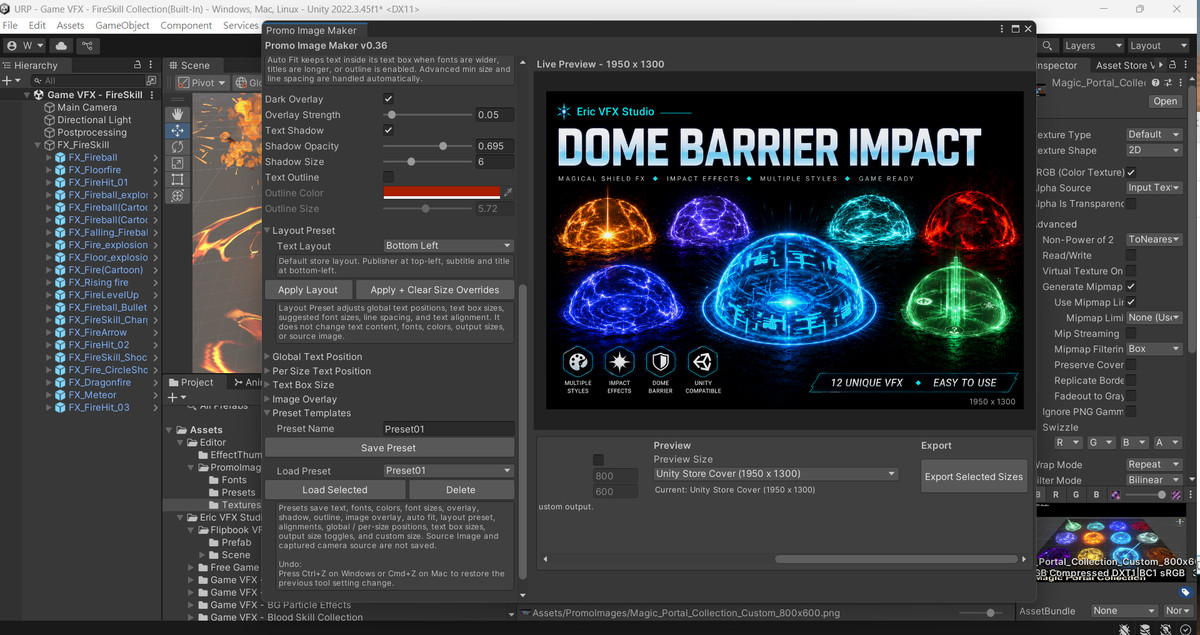Open the GameObject menu
Screen dimensions: 1200x635
point(122,25)
